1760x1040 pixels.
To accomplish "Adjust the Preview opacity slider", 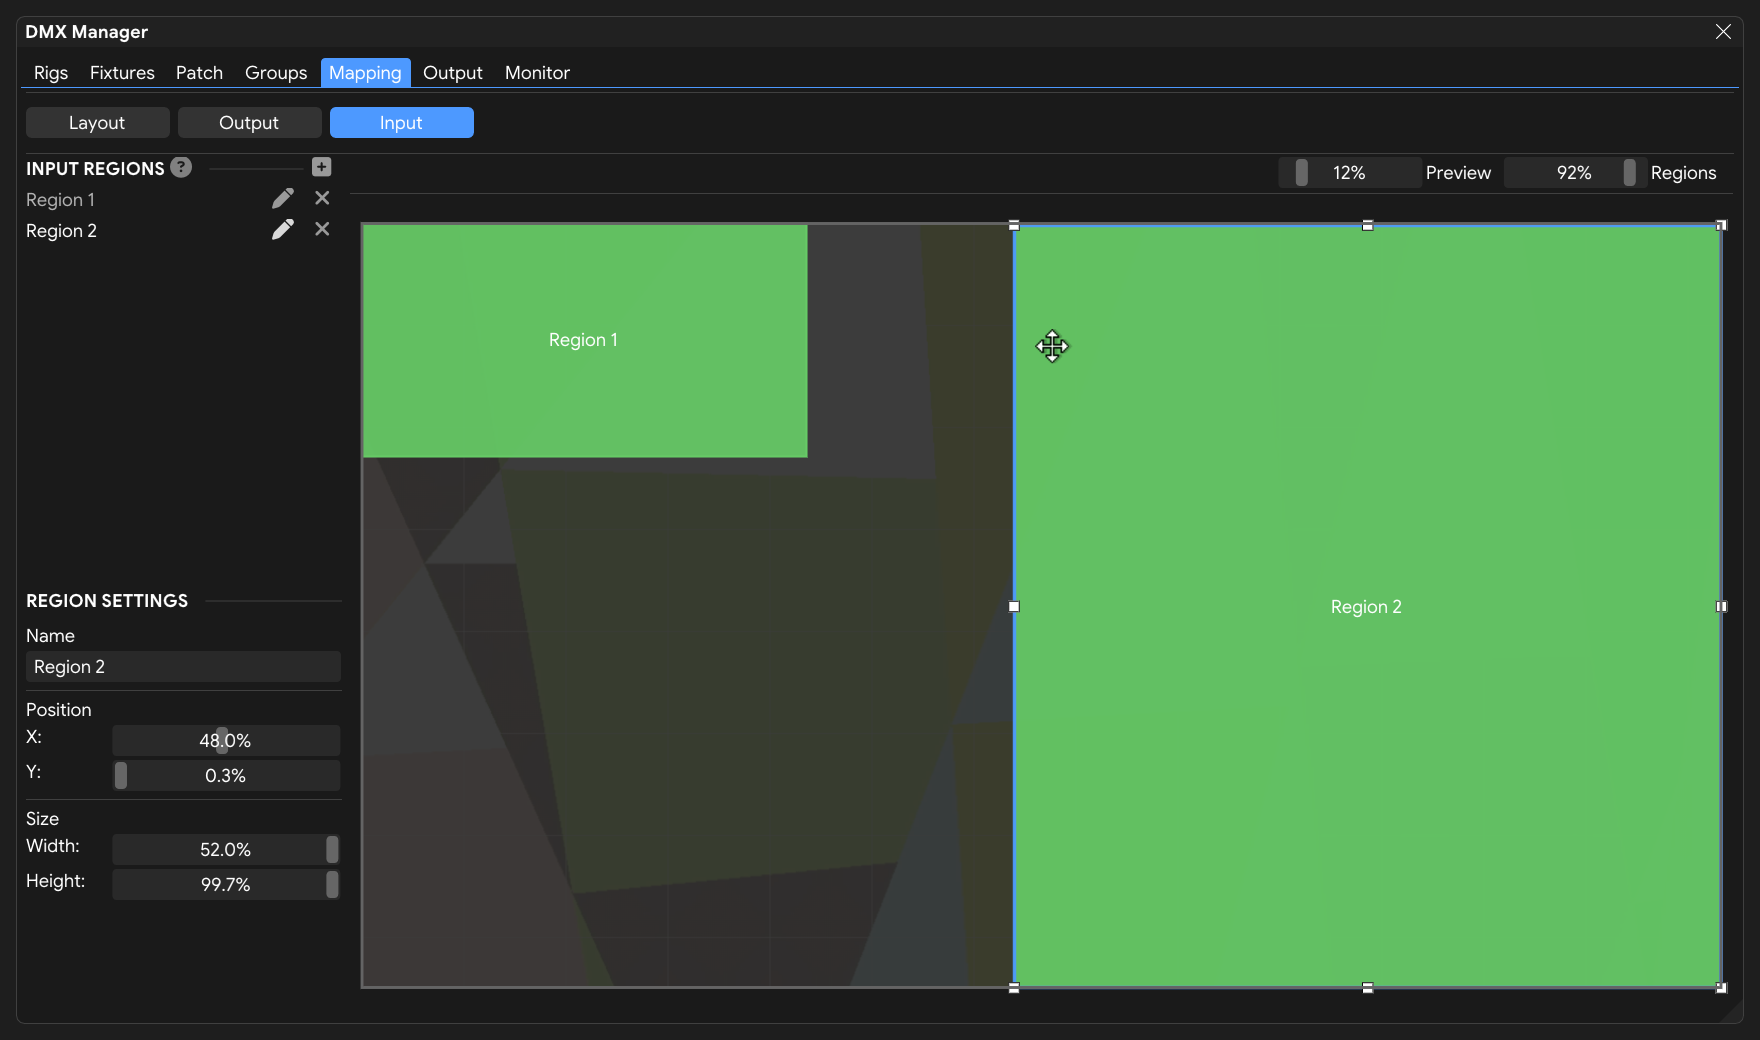I will 1349,173.
